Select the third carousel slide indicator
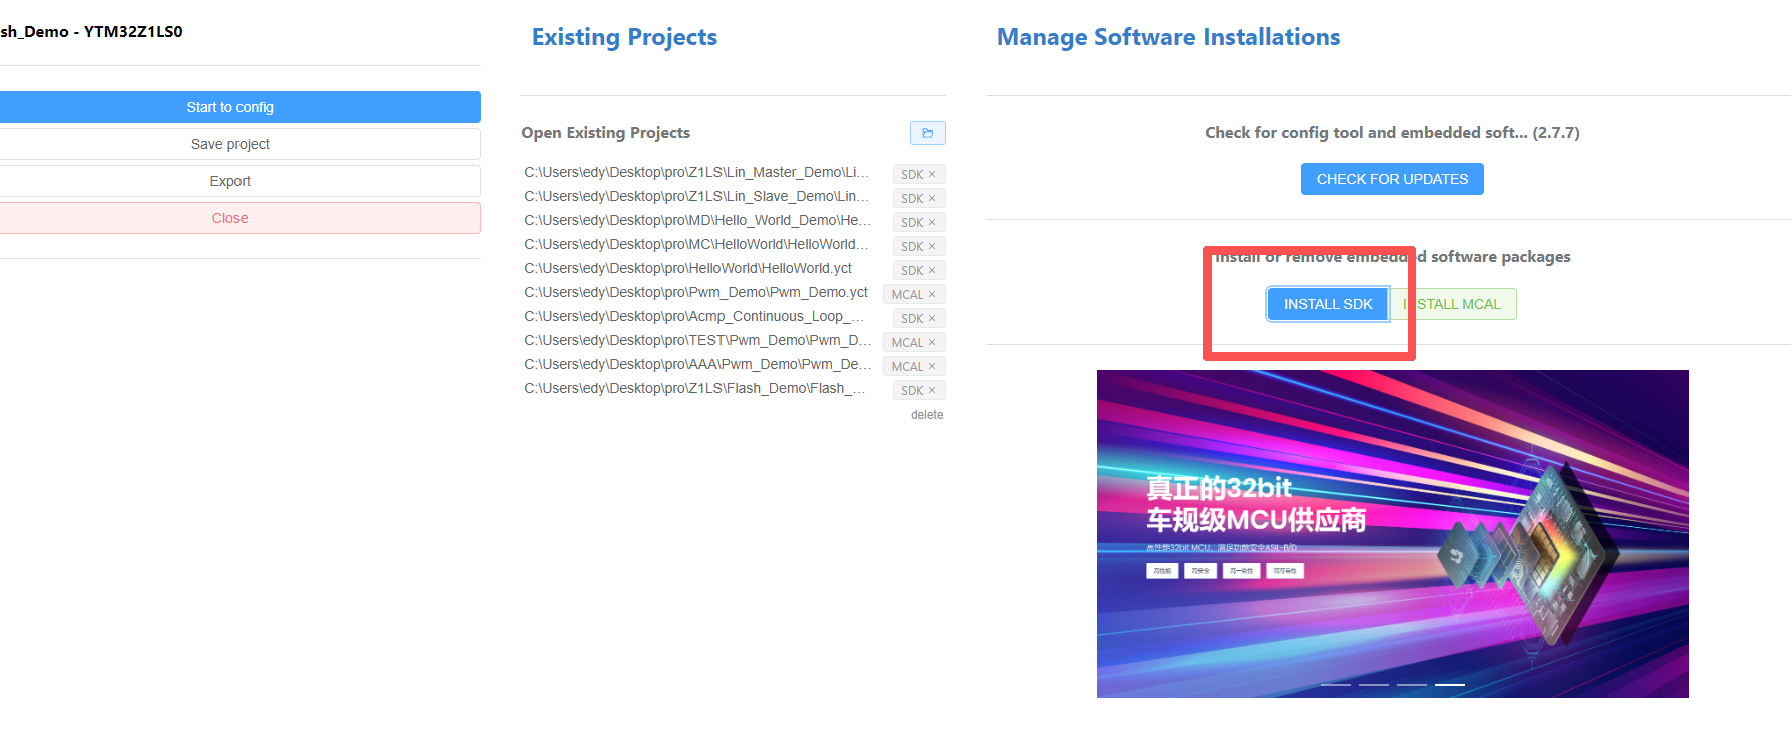The image size is (1791, 744). tap(1412, 684)
